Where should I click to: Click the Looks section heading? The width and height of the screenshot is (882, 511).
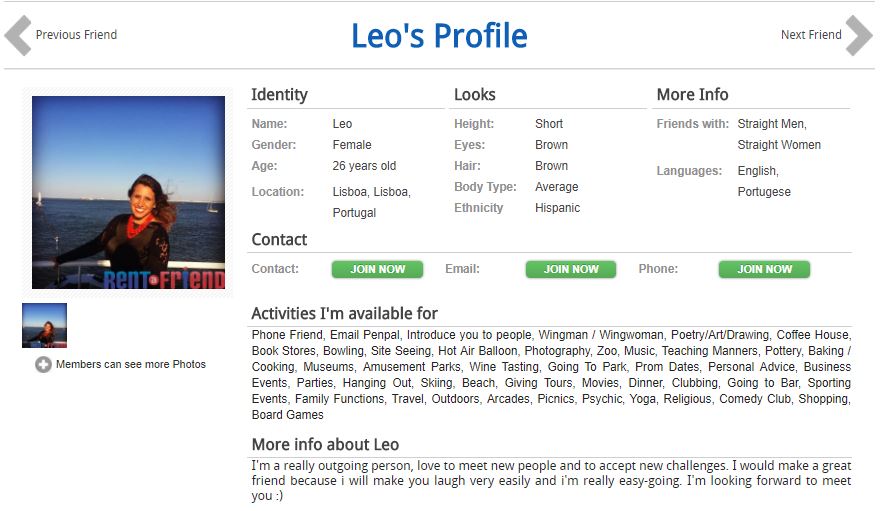[x=475, y=95]
